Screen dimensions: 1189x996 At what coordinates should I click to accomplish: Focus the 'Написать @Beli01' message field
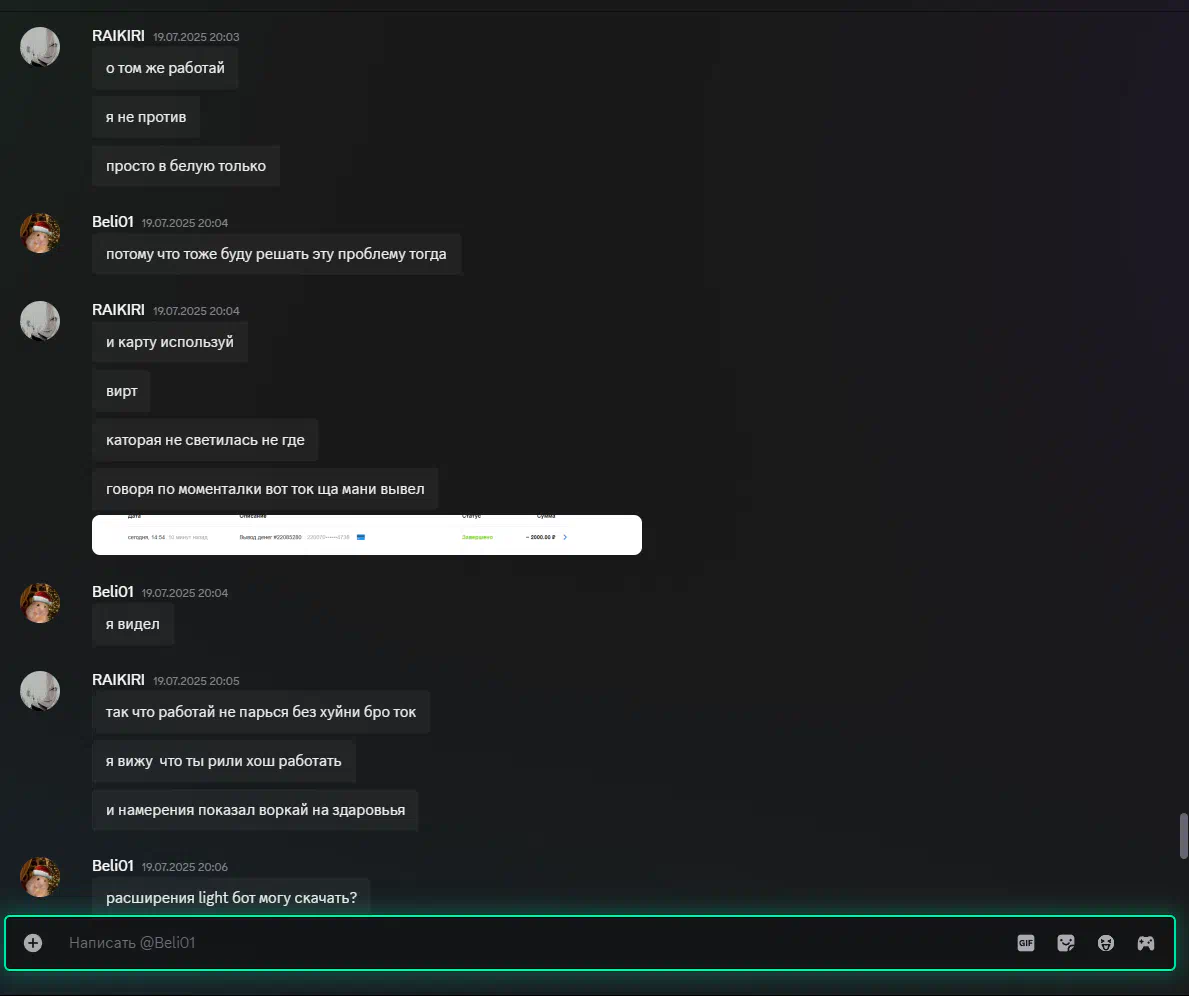(531, 943)
